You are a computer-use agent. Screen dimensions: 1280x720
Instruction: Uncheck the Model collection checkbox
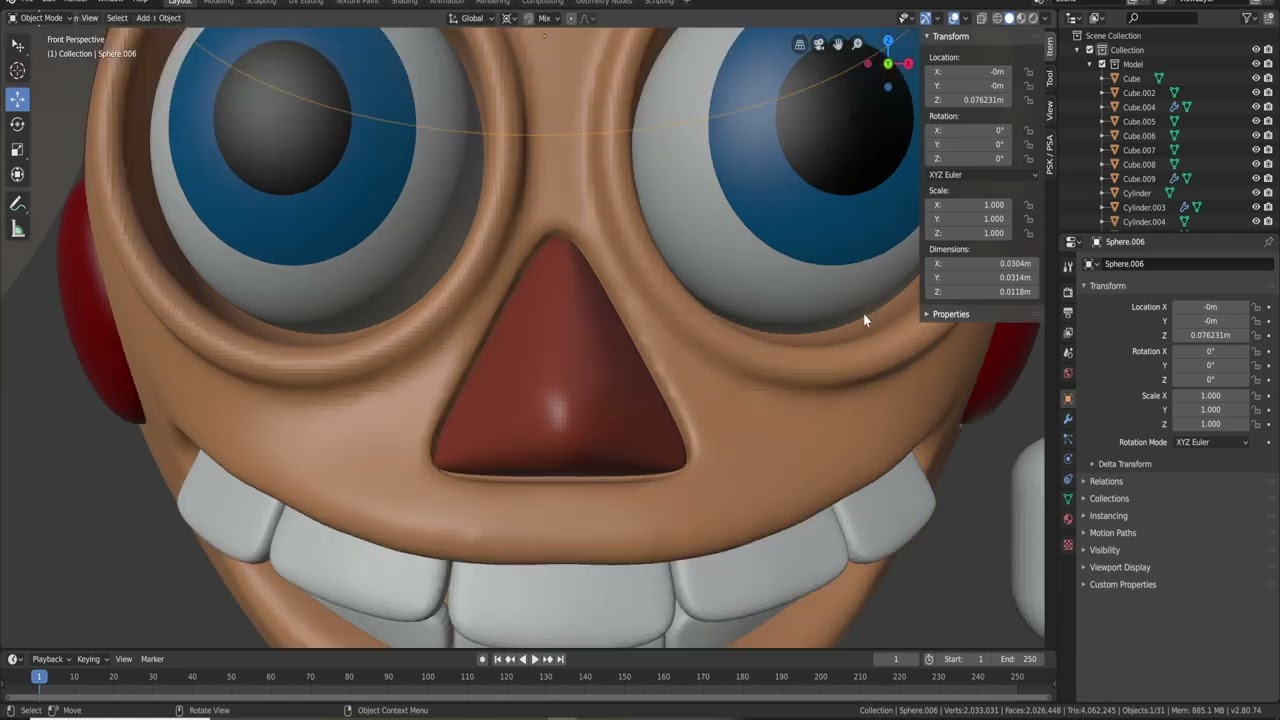pos(1102,64)
